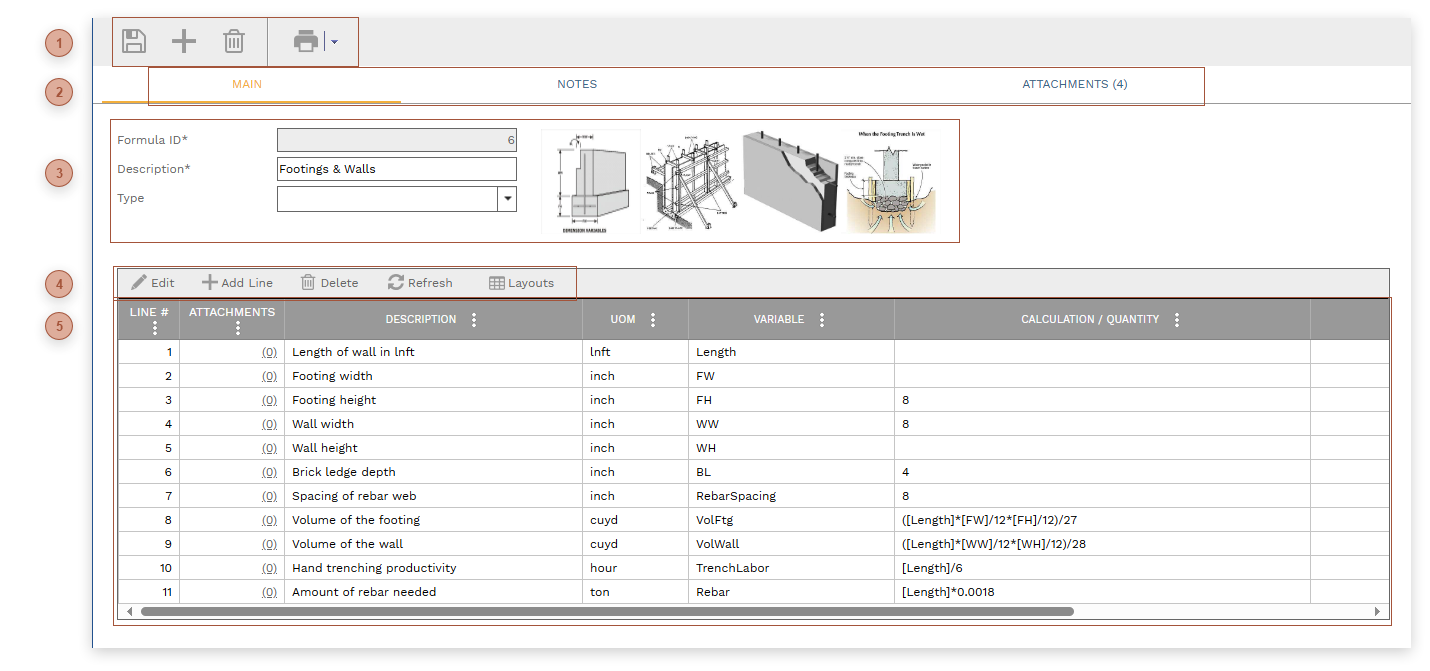Click the Edit pencil button in grid toolbar
This screenshot has width=1430, height=671.
(x=153, y=283)
